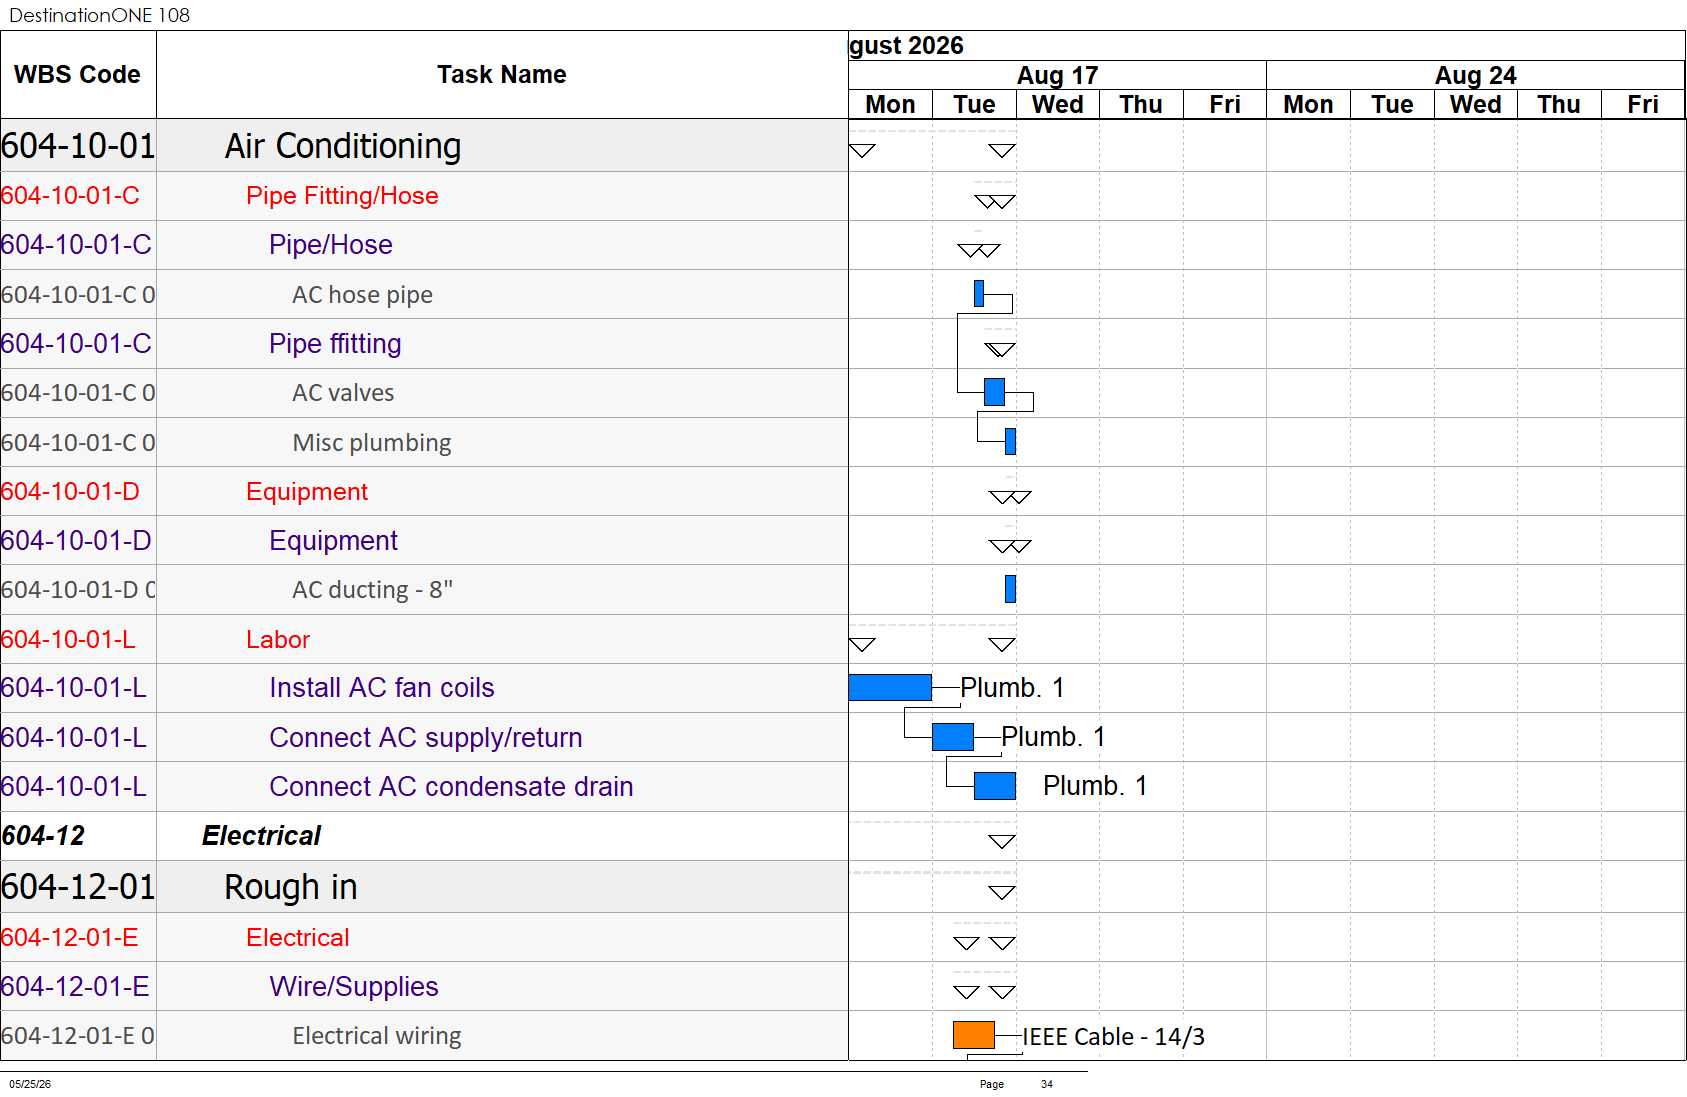Click the Connect AC supply/return Gantt bar
This screenshot has height=1097, width=1687.
pyautogui.click(x=953, y=737)
